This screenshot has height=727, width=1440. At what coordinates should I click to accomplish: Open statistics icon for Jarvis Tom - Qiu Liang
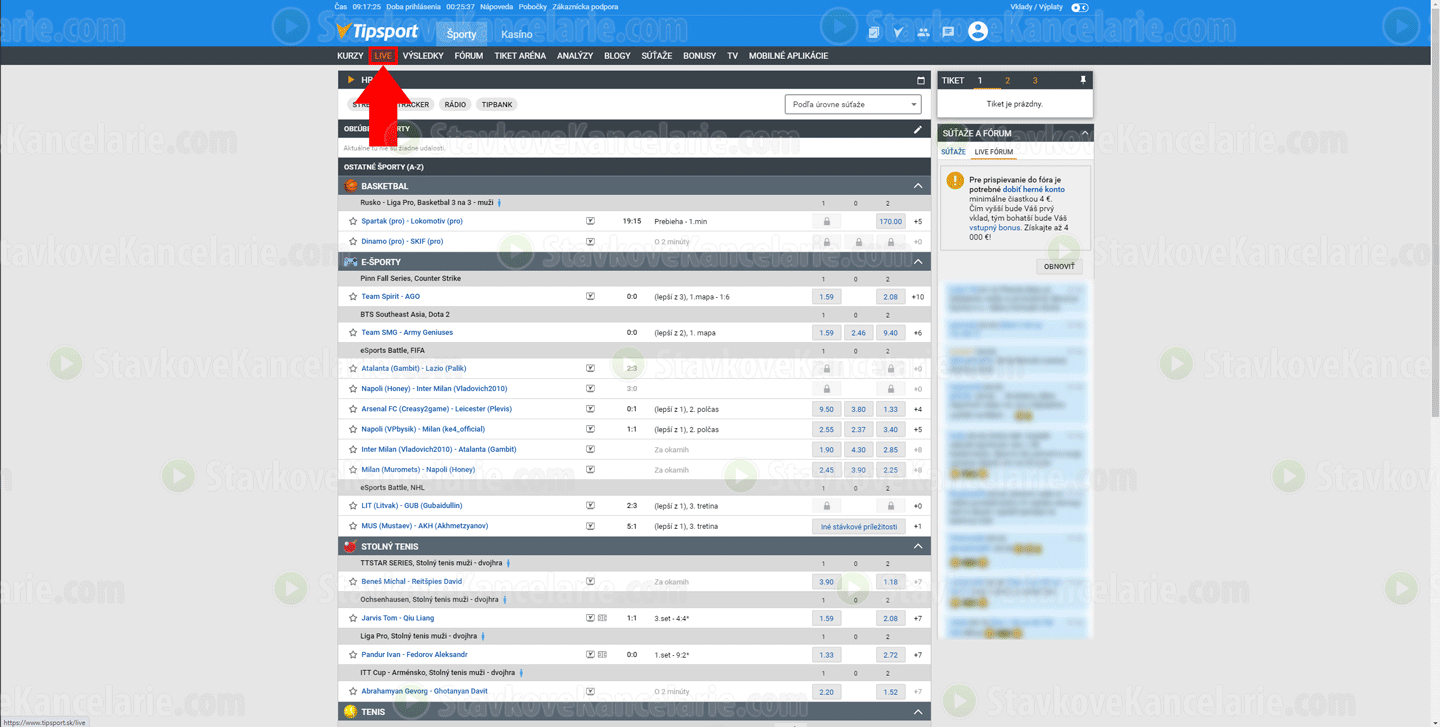(x=602, y=618)
